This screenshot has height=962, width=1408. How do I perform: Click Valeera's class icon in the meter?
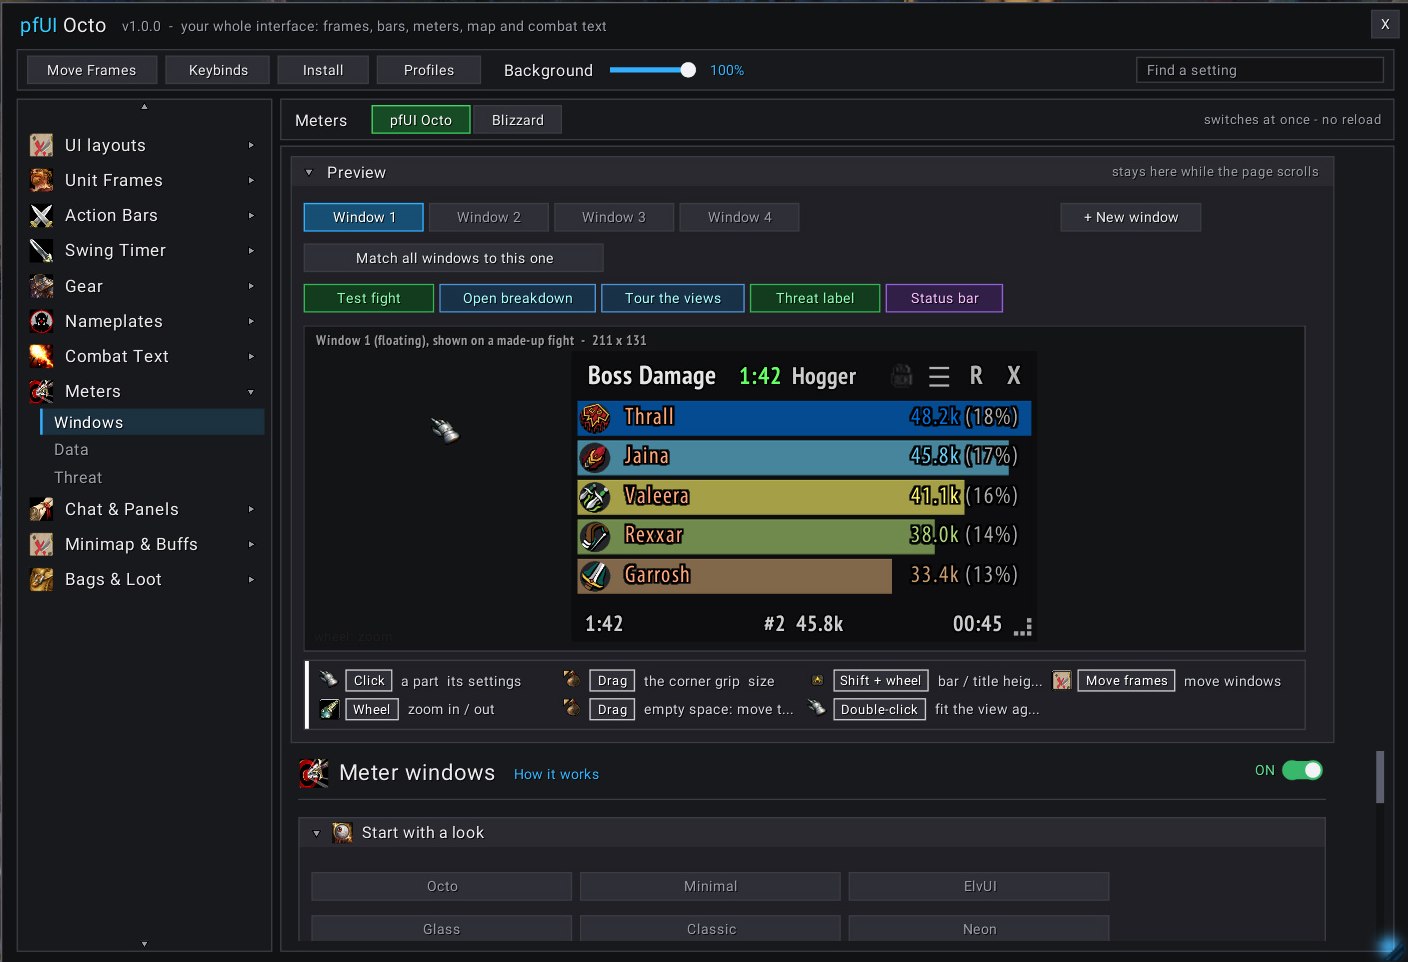[x=595, y=496]
